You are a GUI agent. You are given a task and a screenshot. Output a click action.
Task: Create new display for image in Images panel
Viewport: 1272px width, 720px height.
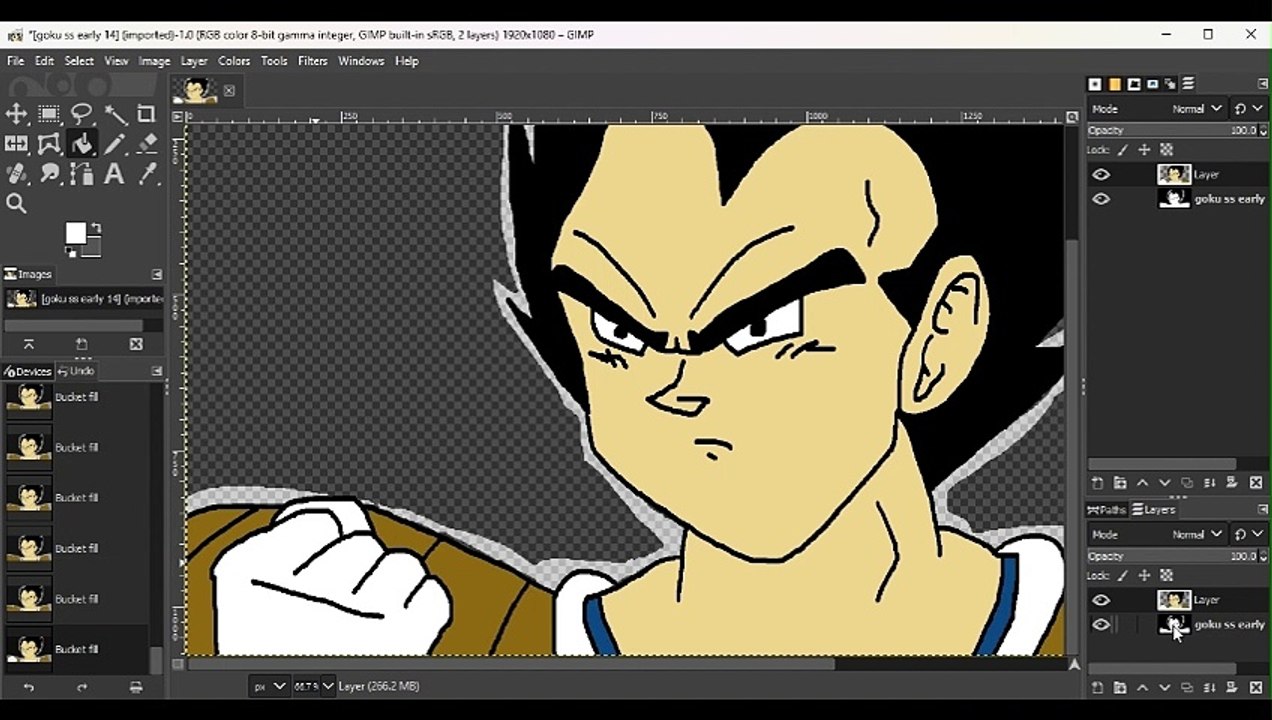pos(82,344)
